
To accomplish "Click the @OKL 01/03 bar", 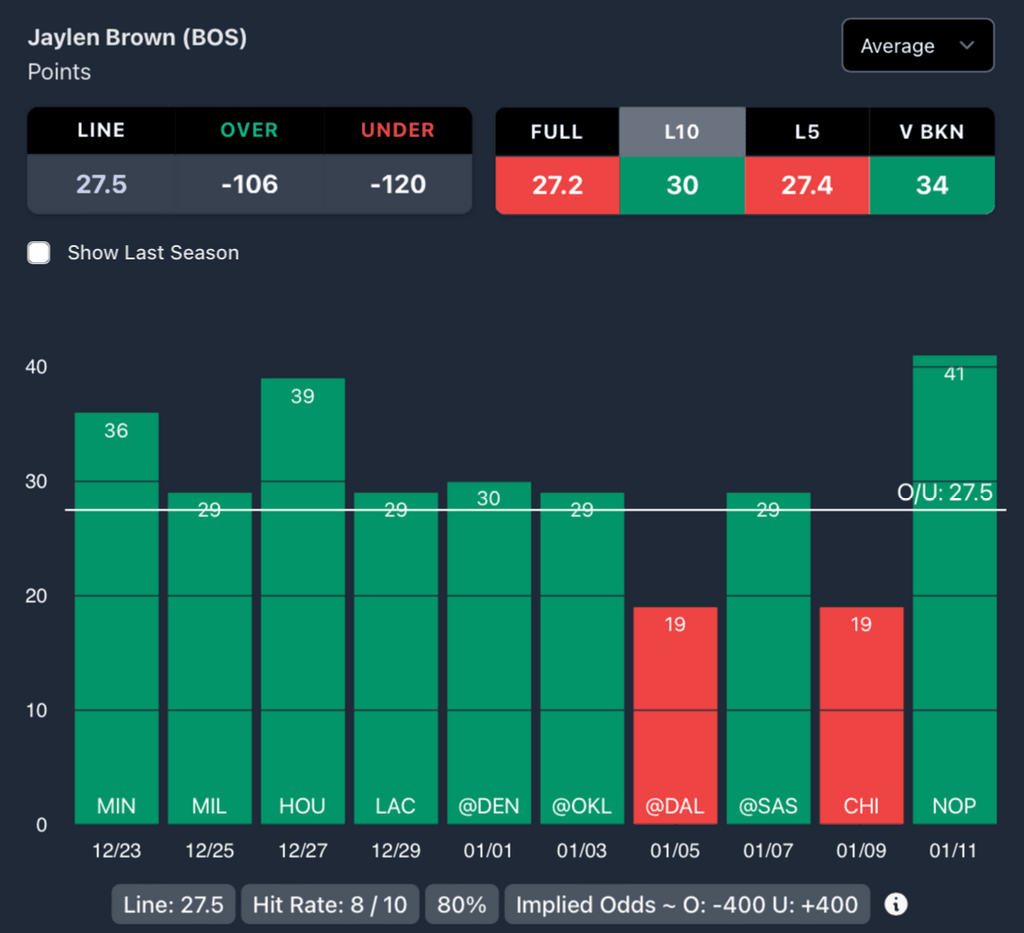I will (x=582, y=658).
